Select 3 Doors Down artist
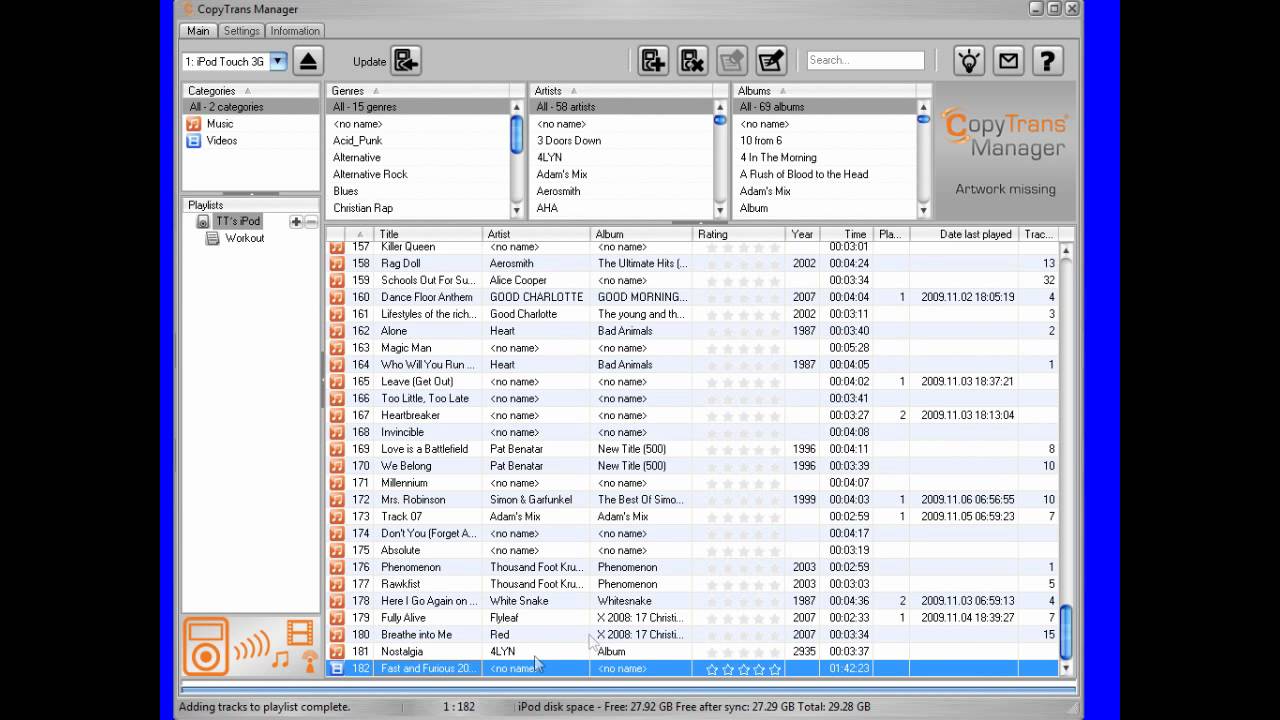Viewport: 1280px width, 720px height. coord(569,141)
